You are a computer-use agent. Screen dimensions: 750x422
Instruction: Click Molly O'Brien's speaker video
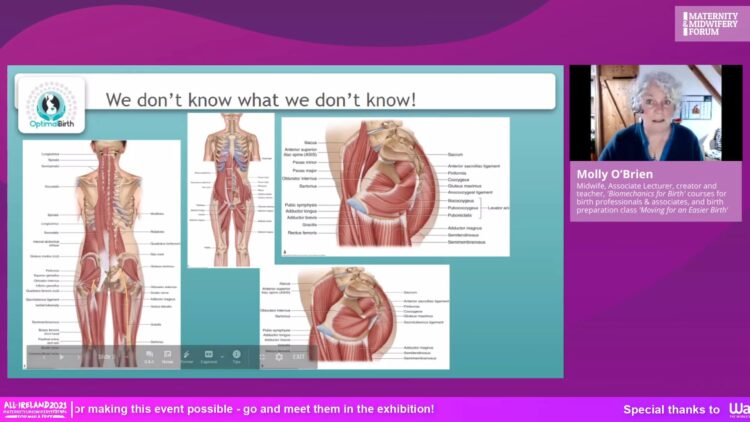coord(656,112)
